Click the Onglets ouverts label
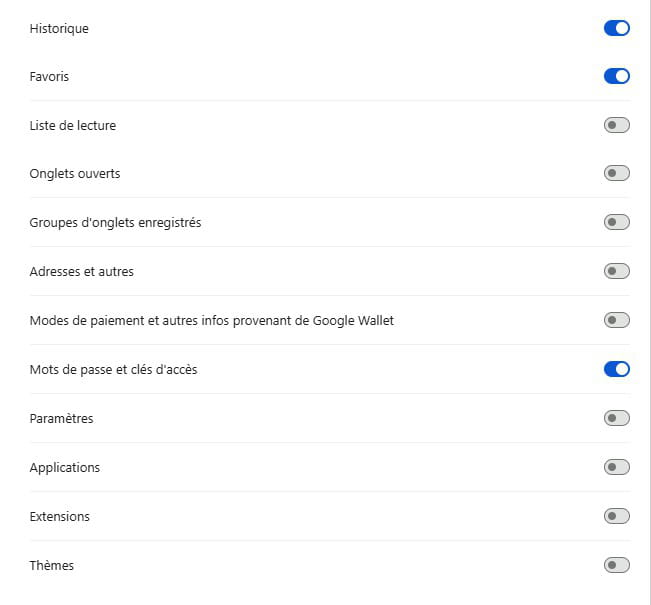Screen dimensions: 651x605 point(75,174)
